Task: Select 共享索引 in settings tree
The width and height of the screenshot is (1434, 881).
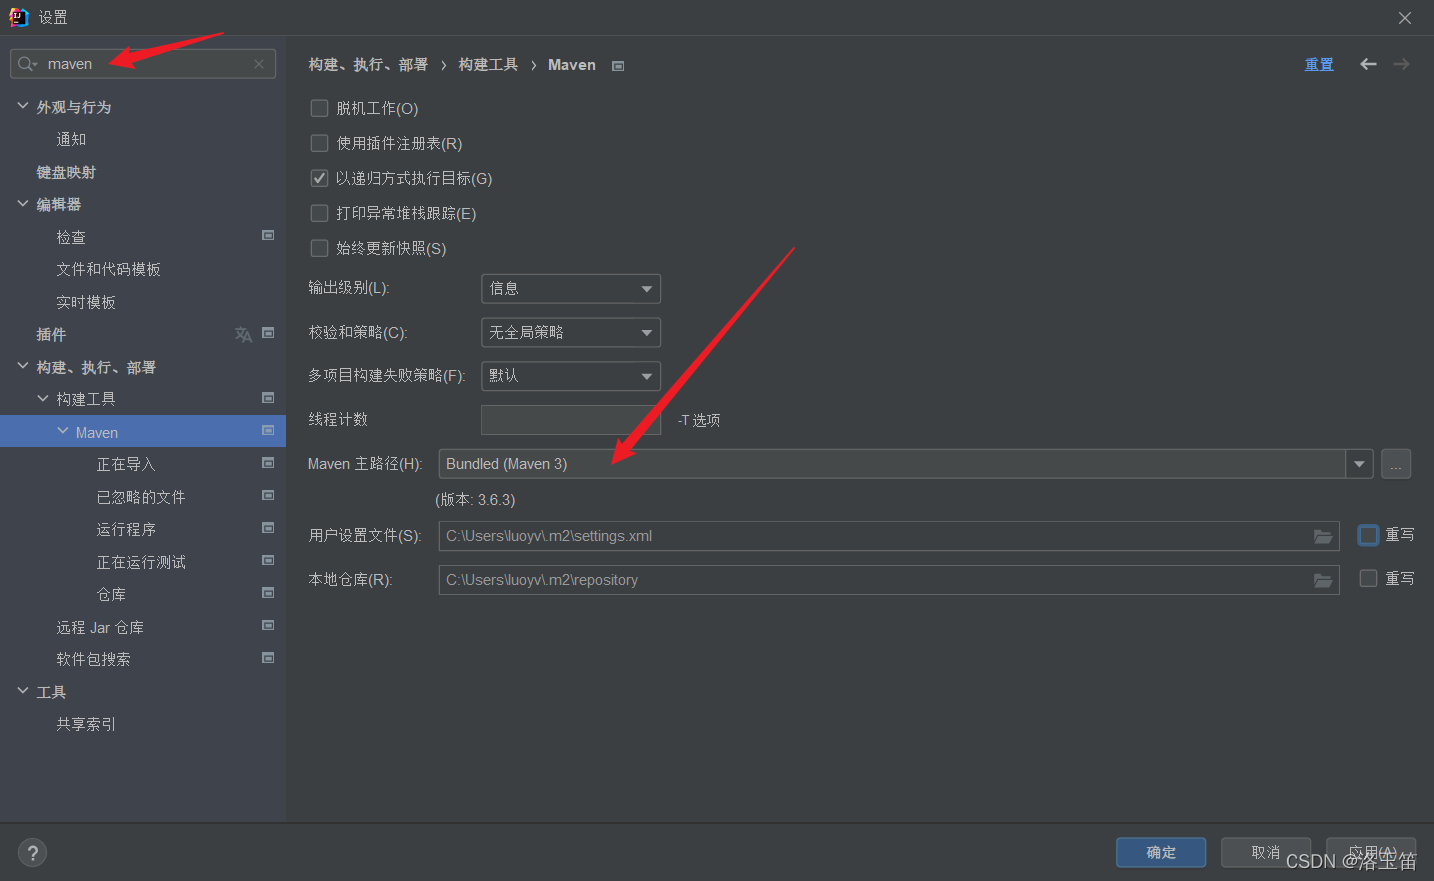Action: (x=86, y=724)
